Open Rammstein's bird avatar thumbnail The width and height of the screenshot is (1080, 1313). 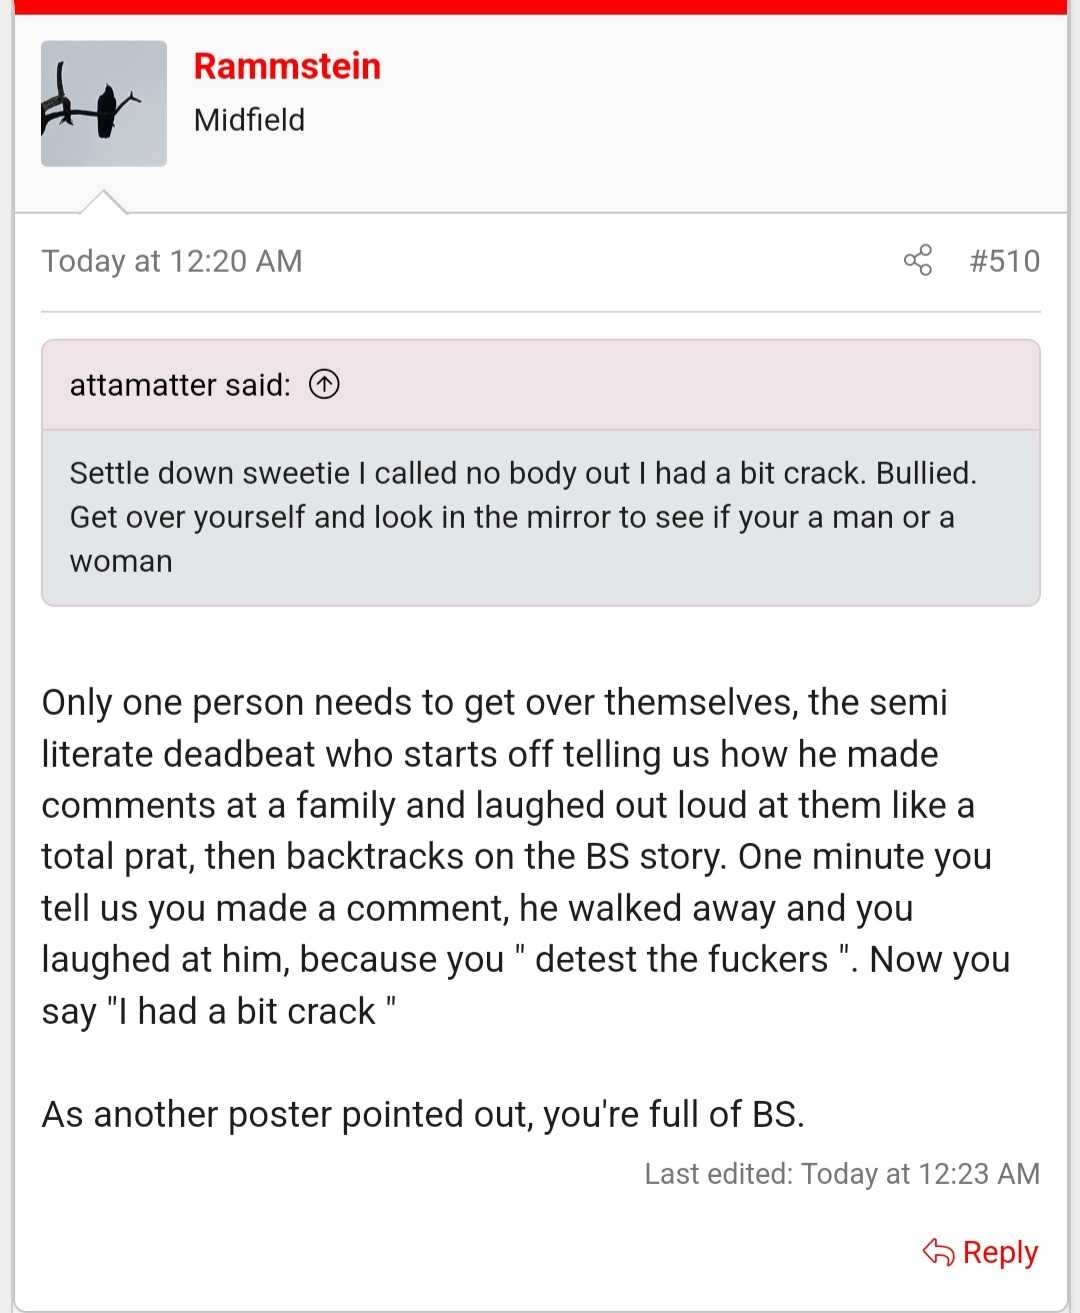[x=104, y=104]
